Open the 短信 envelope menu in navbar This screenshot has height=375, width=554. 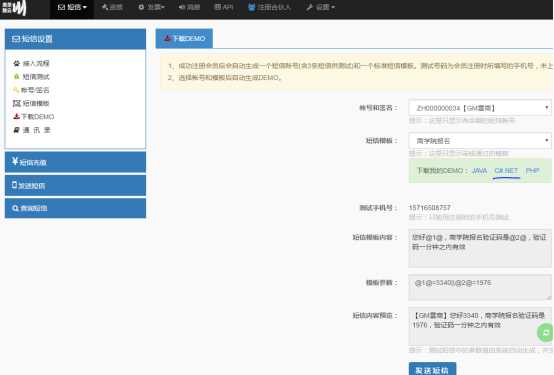[72, 7]
